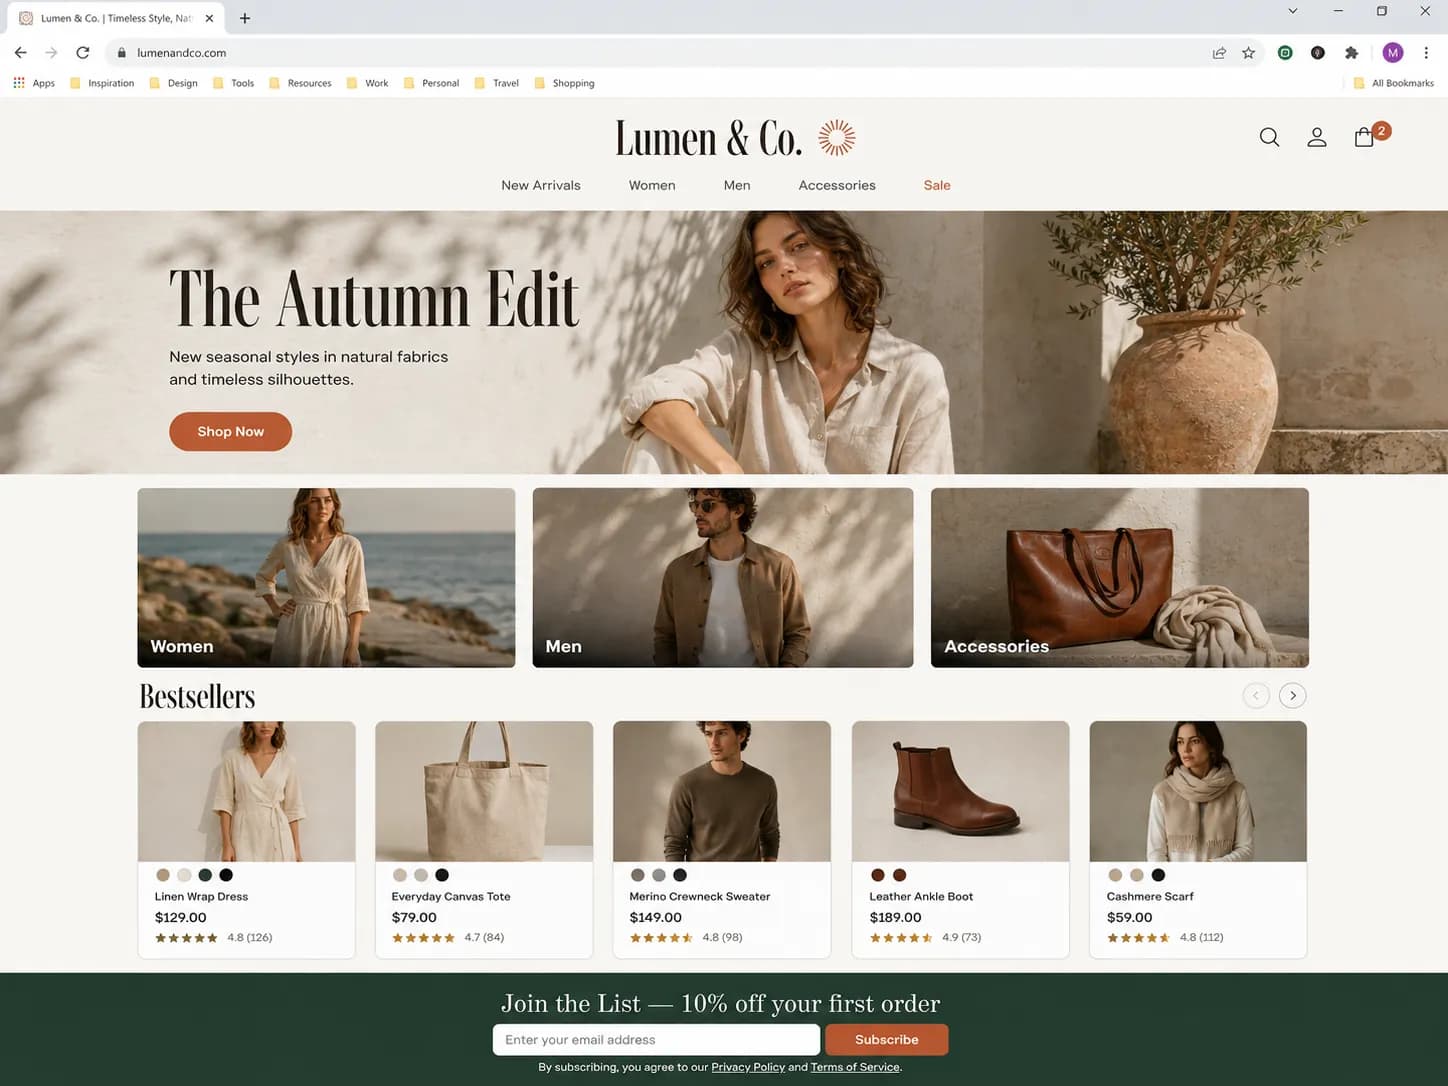This screenshot has height=1086, width=1448.
Task: Open the user account icon
Action: coord(1317,137)
